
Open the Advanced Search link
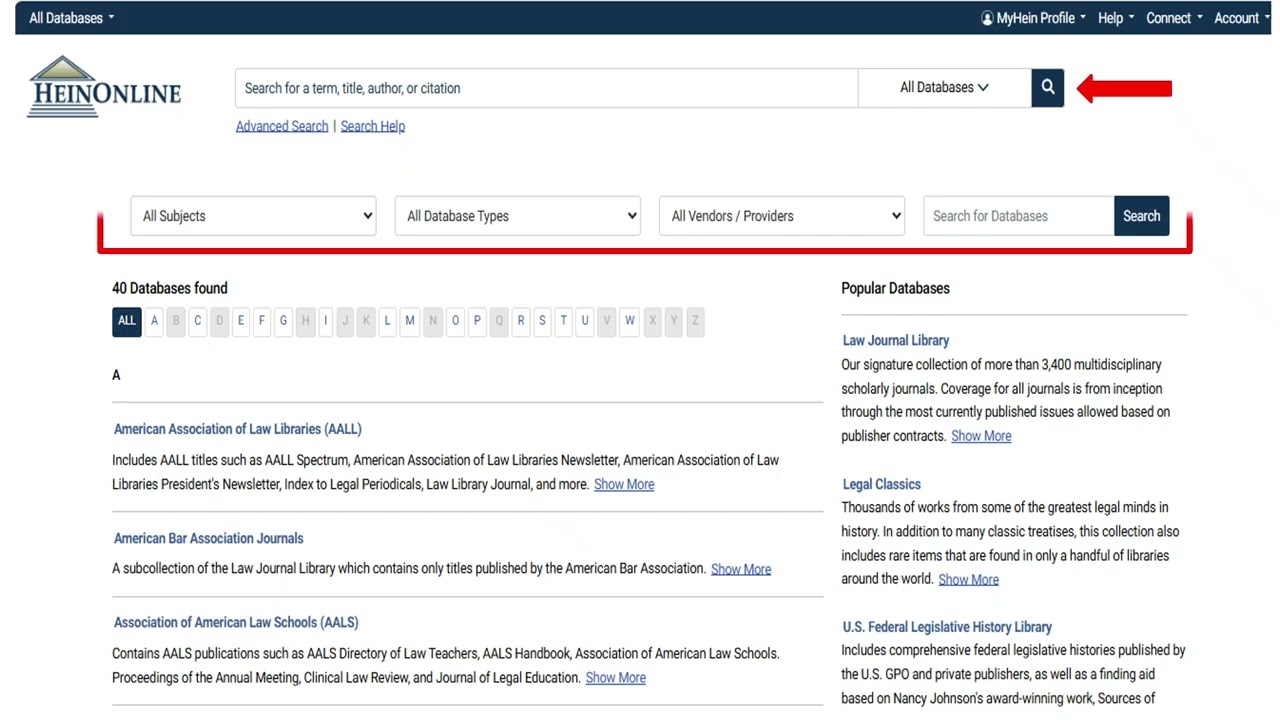click(x=282, y=126)
